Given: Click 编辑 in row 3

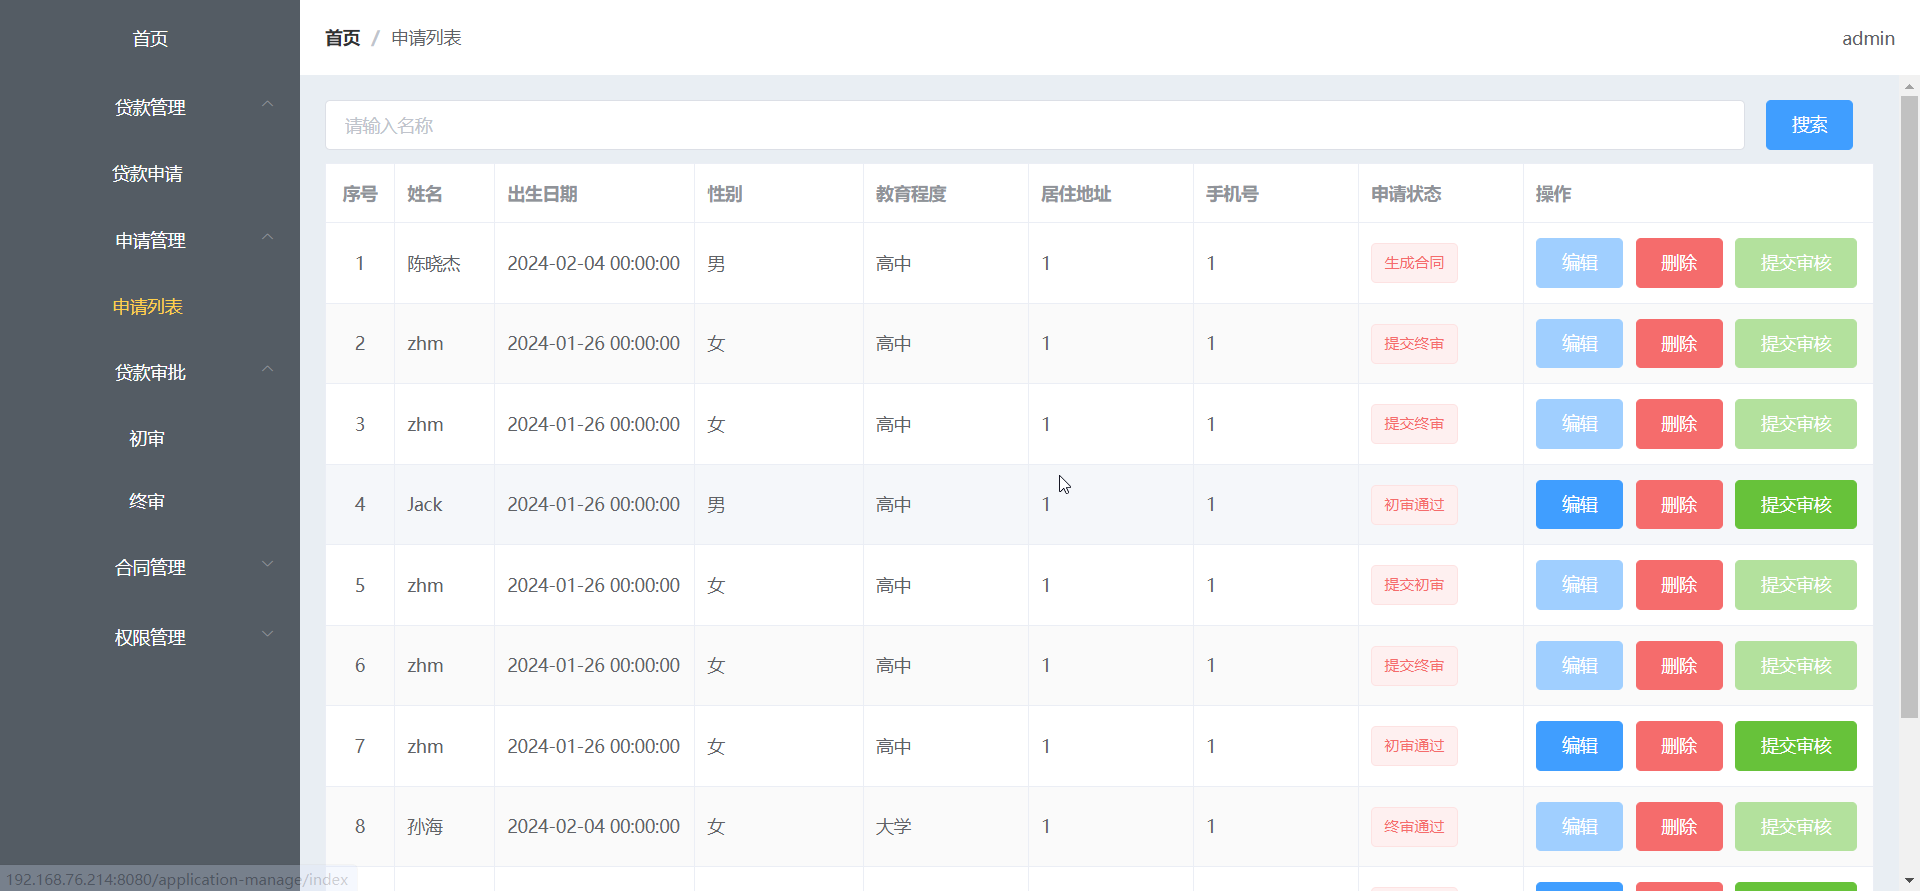Looking at the screenshot, I should (x=1579, y=424).
